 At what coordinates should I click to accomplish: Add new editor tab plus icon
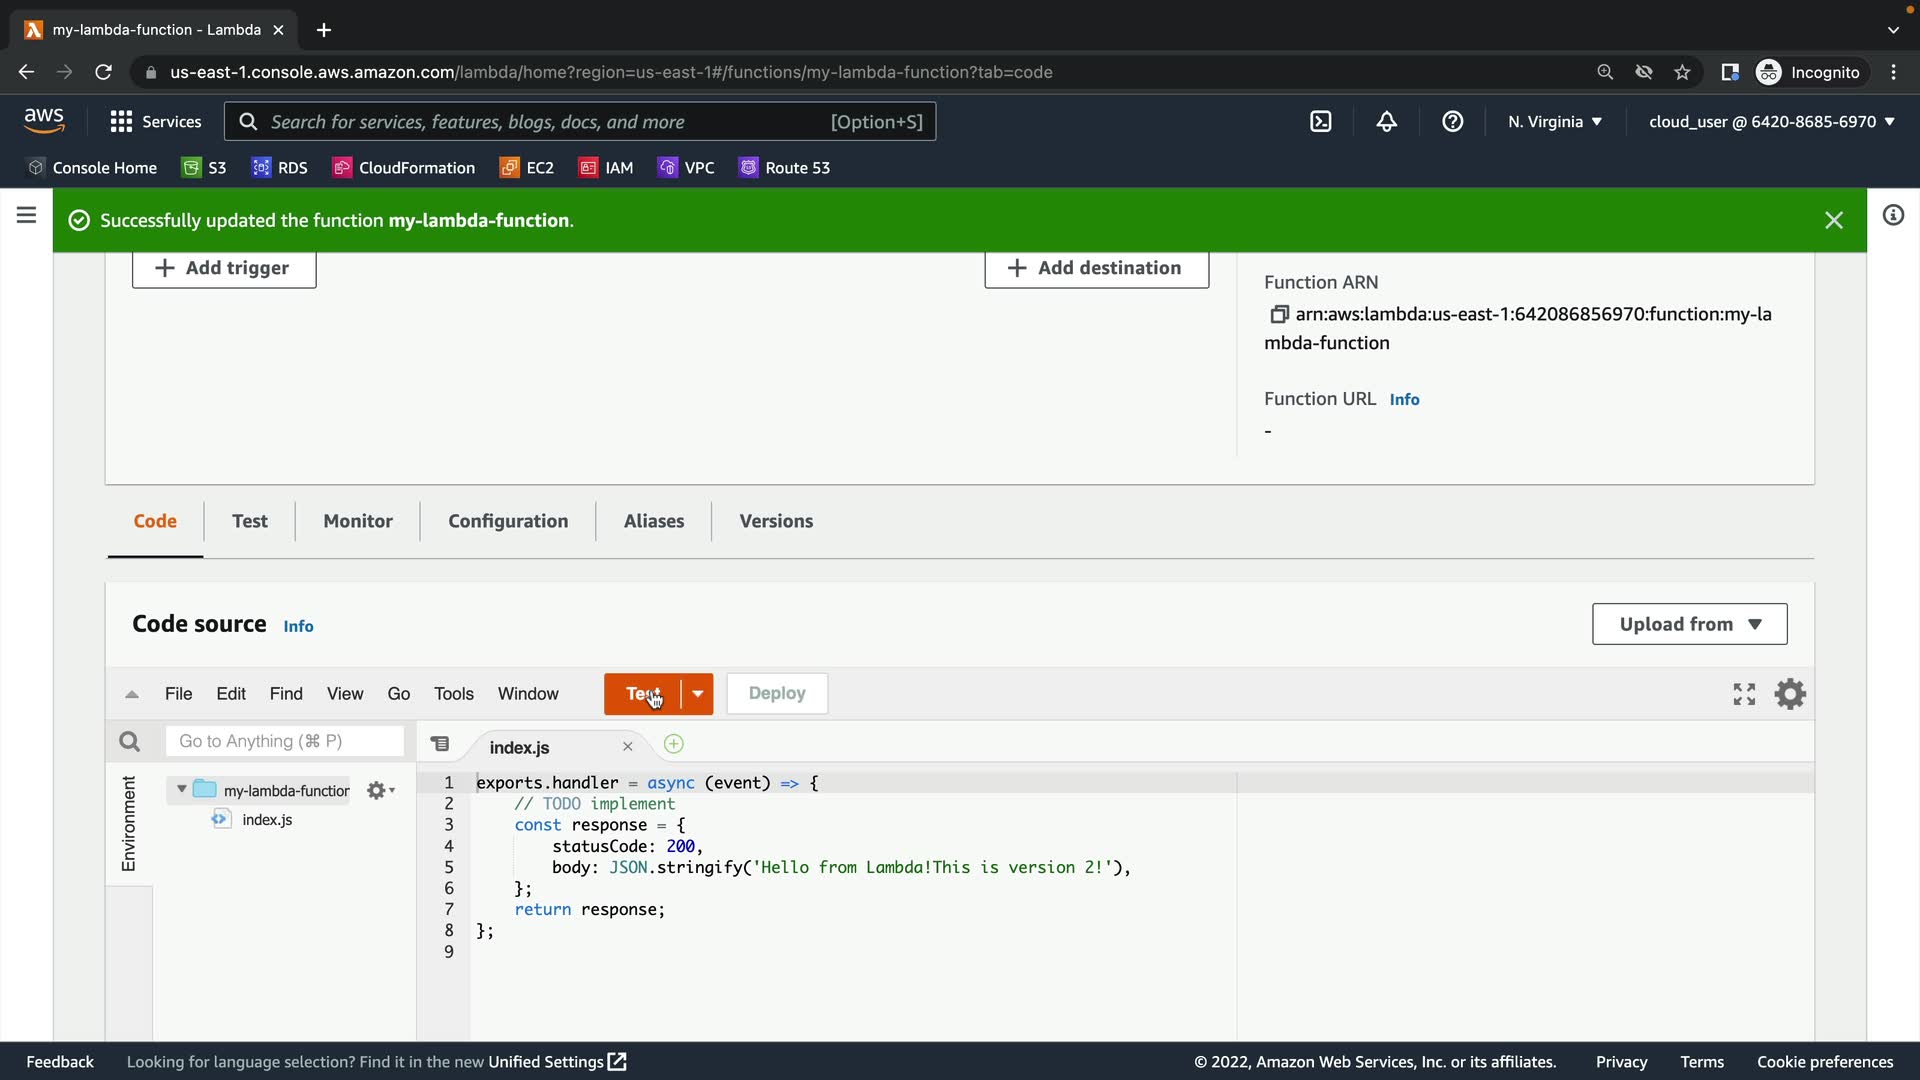click(x=674, y=744)
